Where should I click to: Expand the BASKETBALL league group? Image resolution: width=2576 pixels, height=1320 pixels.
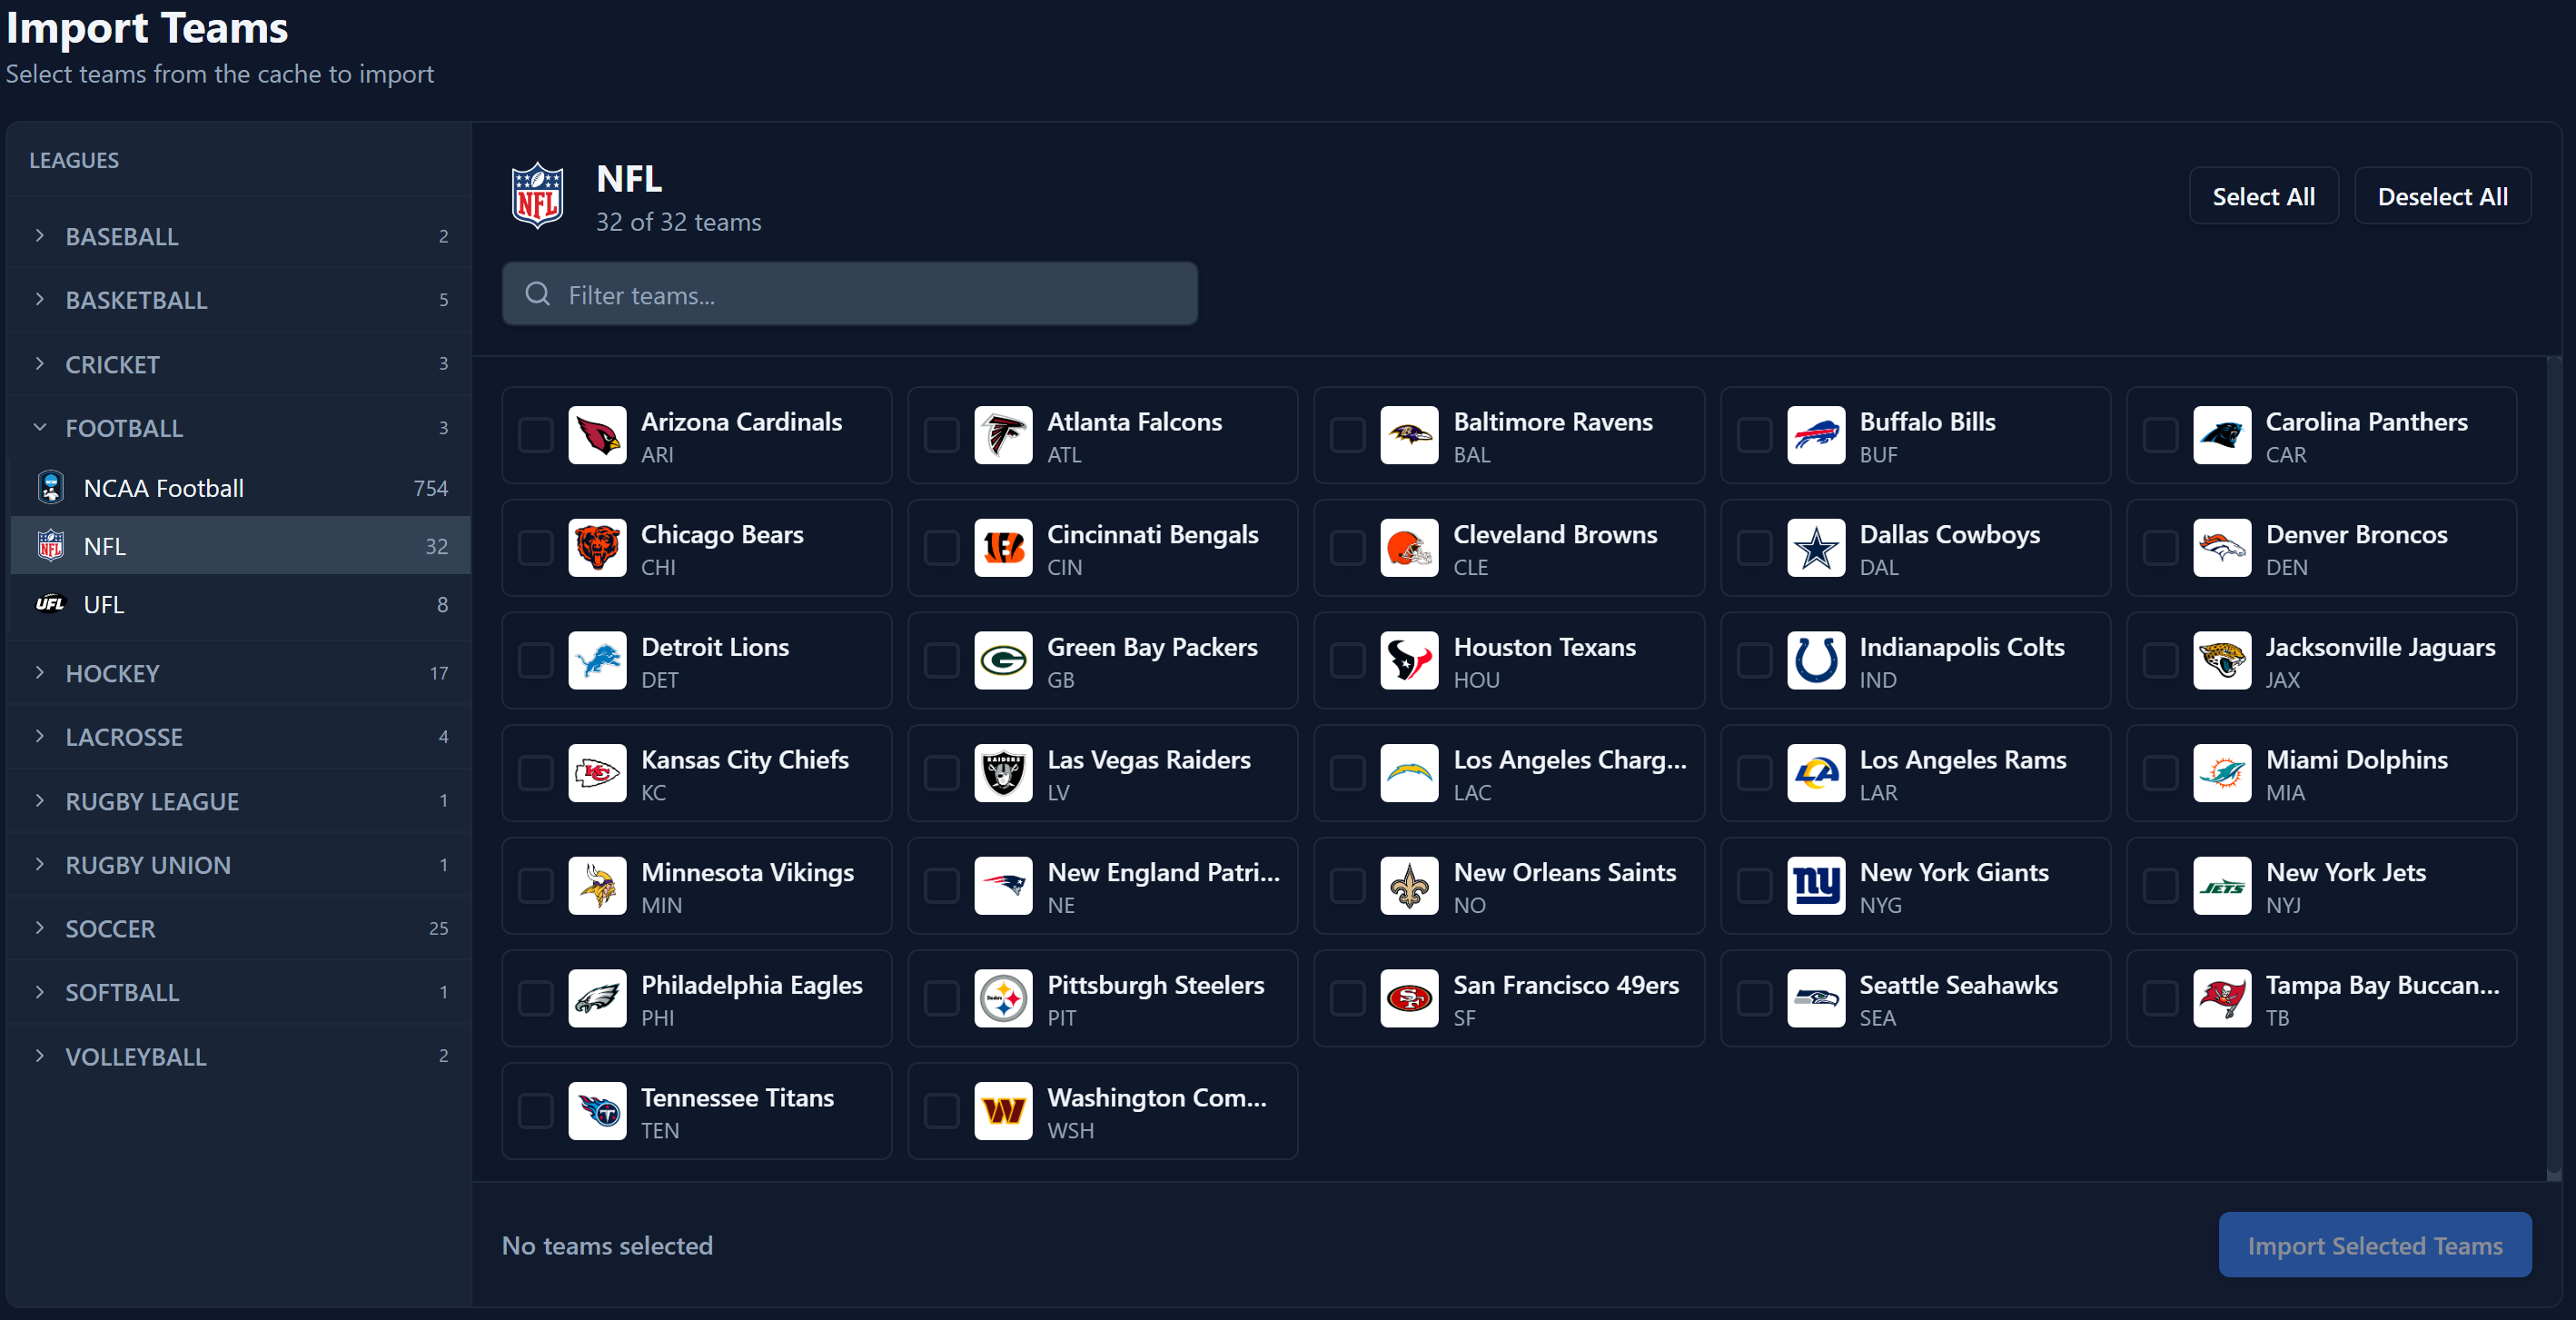click(x=136, y=300)
